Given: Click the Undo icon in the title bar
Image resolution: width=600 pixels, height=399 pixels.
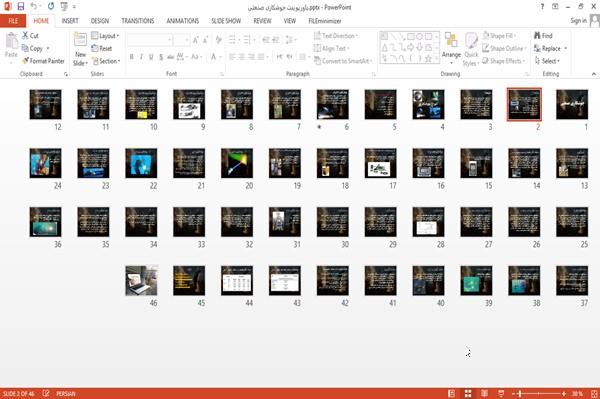Looking at the screenshot, I should point(34,7).
